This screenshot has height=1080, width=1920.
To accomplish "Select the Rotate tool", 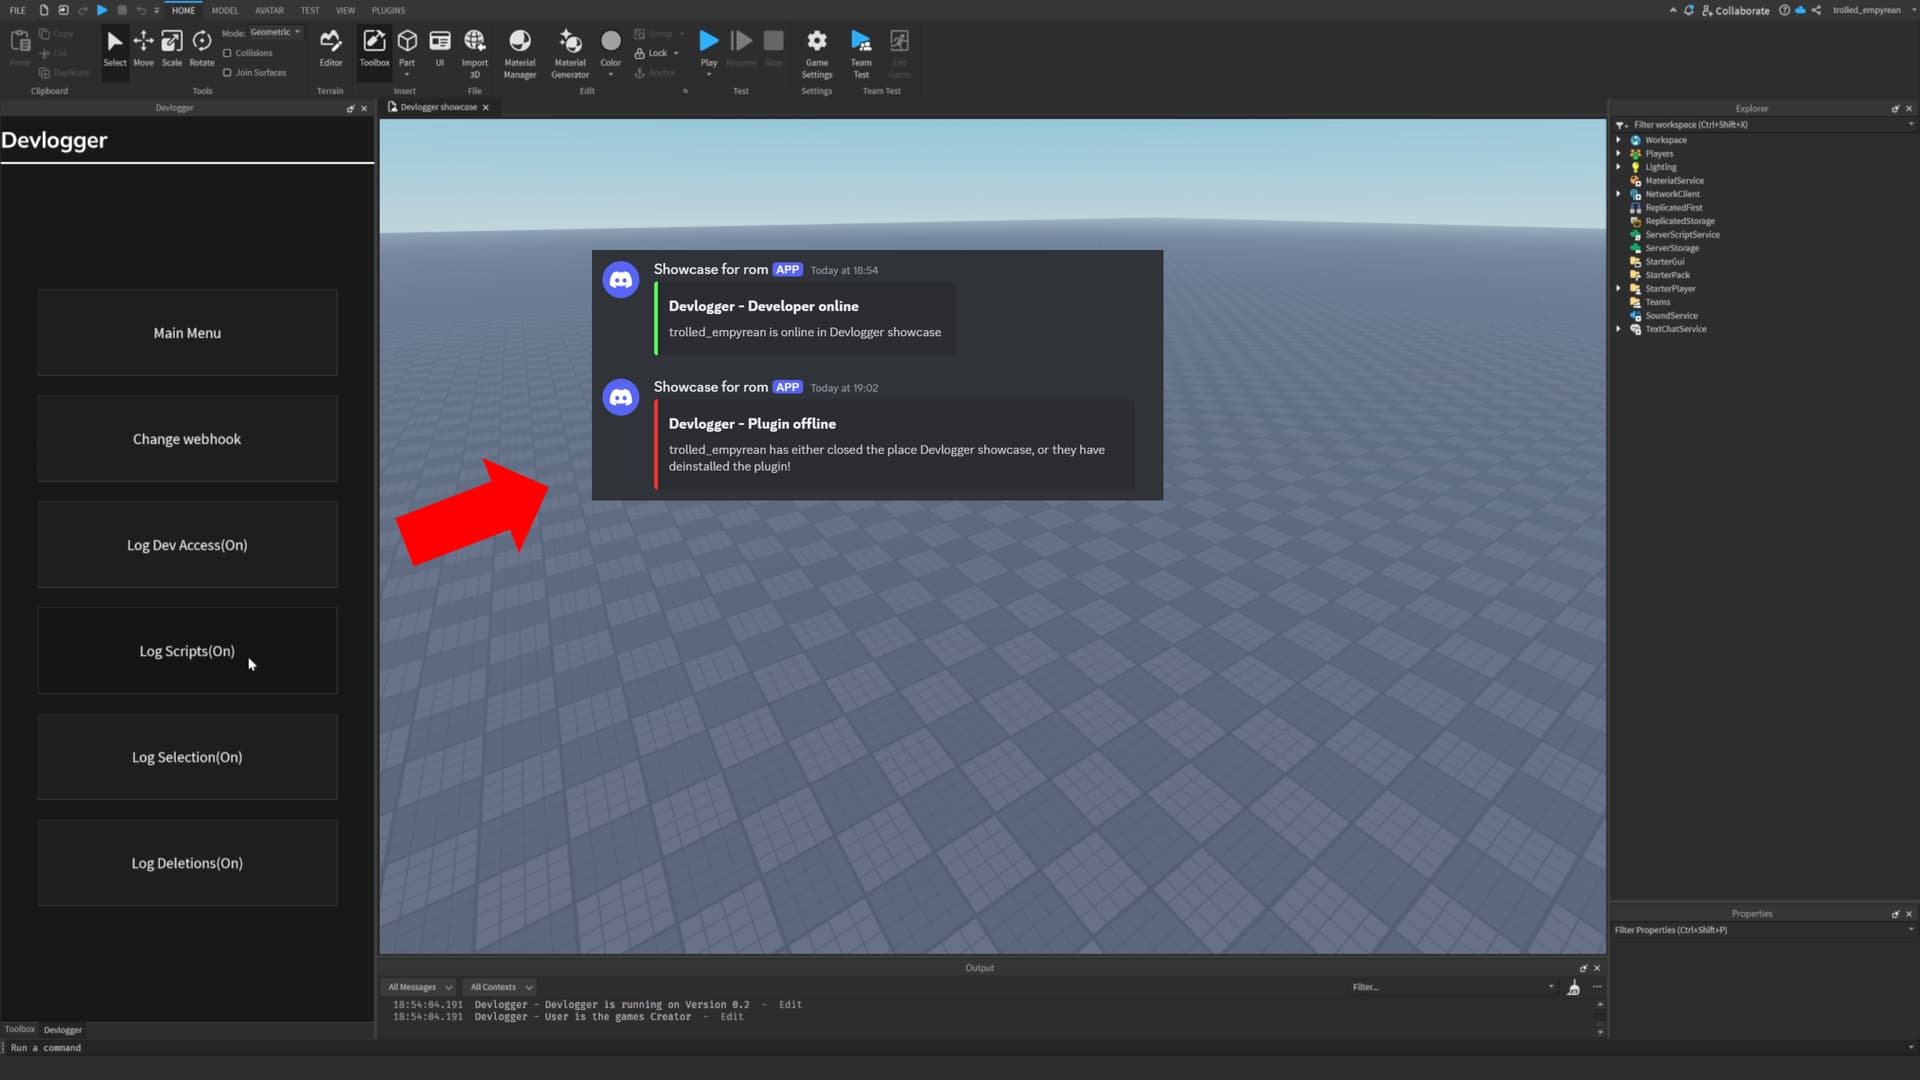I will [x=202, y=47].
